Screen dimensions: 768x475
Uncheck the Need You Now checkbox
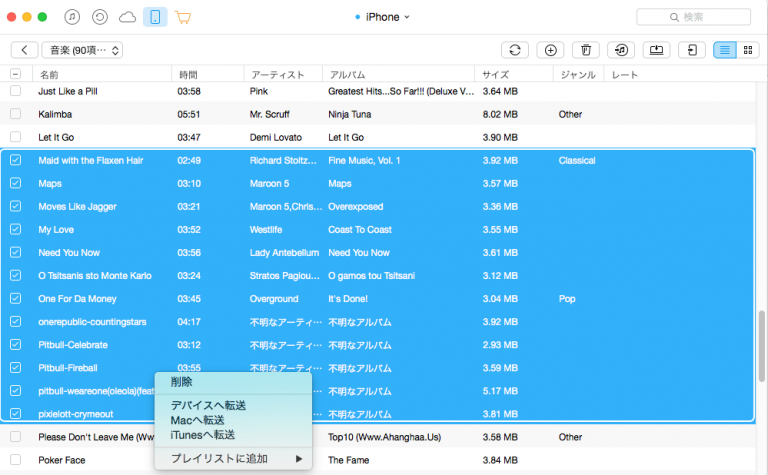tap(16, 252)
